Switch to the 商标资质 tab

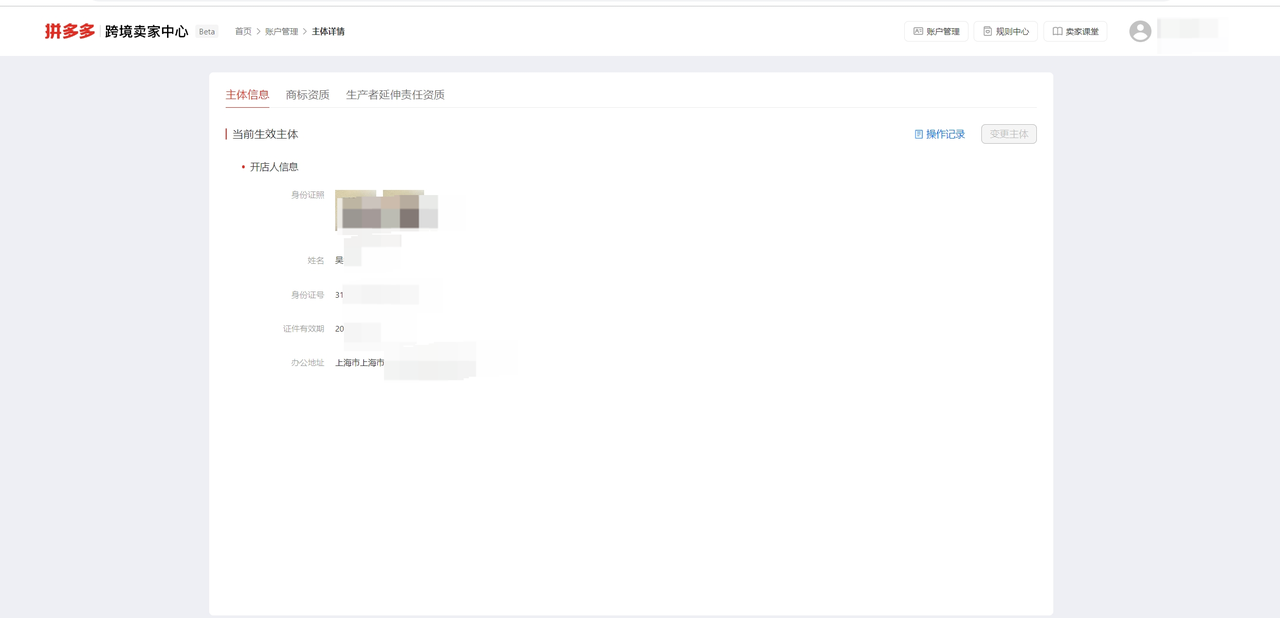tap(307, 95)
